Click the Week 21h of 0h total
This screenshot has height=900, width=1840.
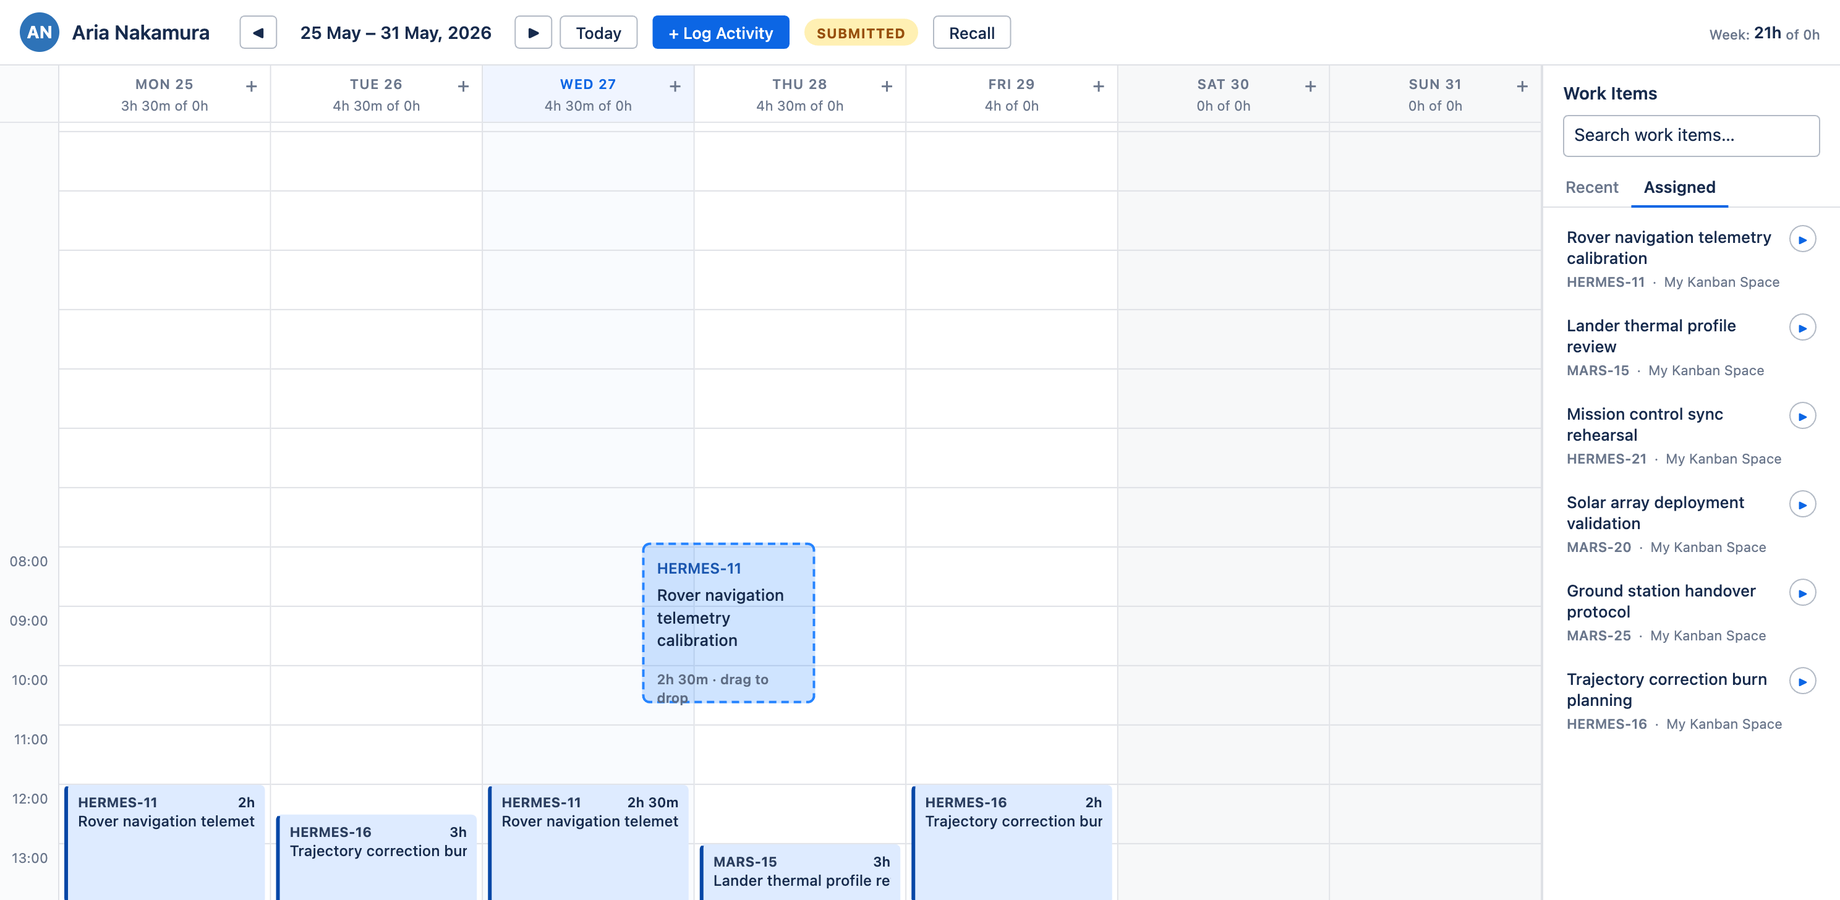[x=1764, y=33]
